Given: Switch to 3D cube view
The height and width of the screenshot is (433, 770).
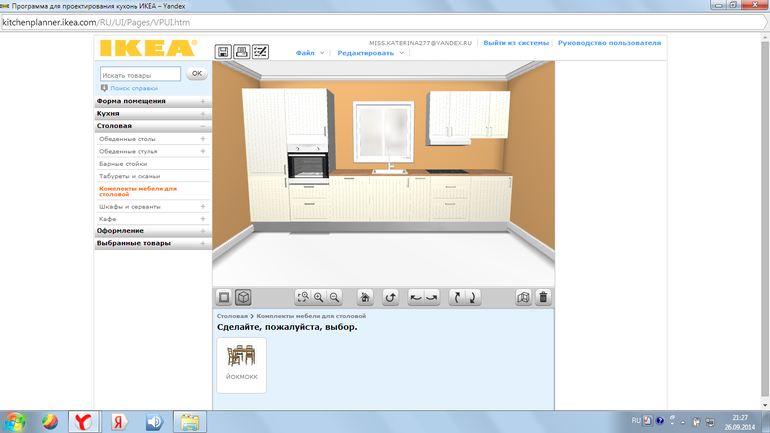Looking at the screenshot, I should tap(242, 298).
